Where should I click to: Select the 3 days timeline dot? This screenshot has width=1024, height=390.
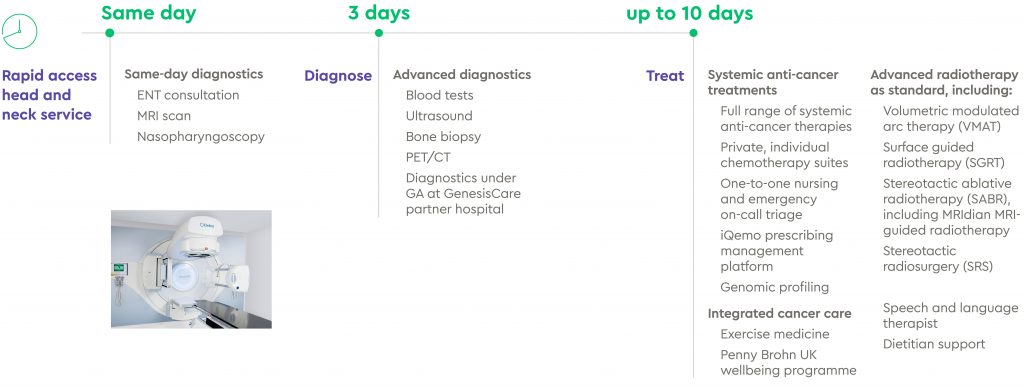tap(379, 33)
